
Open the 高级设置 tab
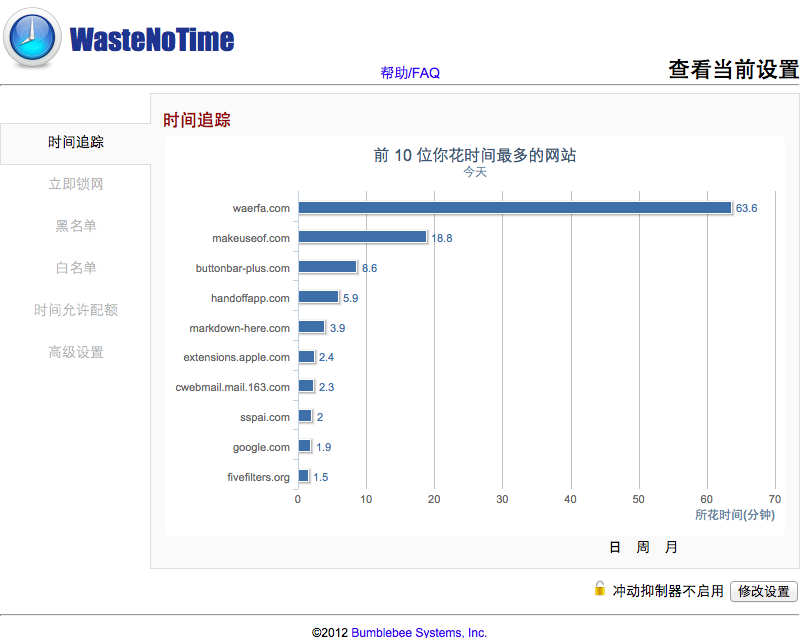(76, 352)
